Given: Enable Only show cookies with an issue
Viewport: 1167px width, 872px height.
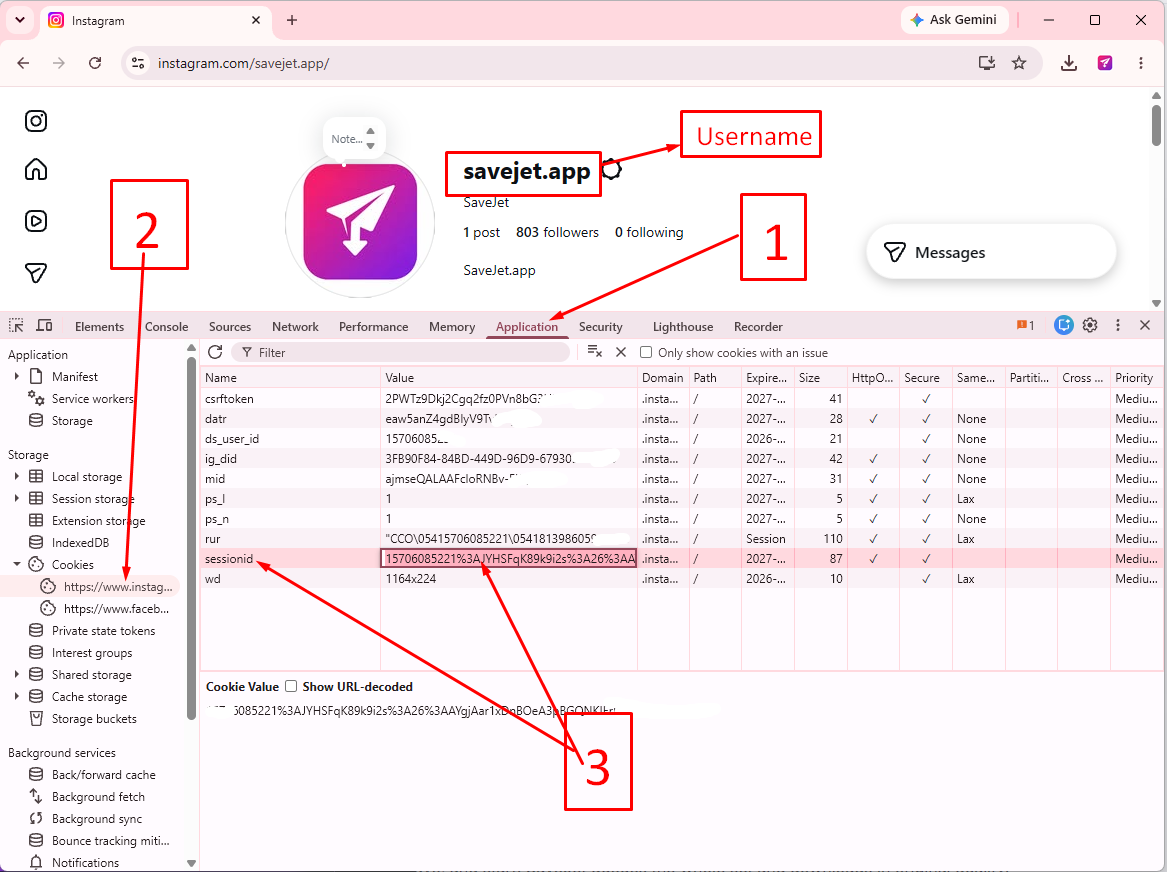Looking at the screenshot, I should click(646, 352).
